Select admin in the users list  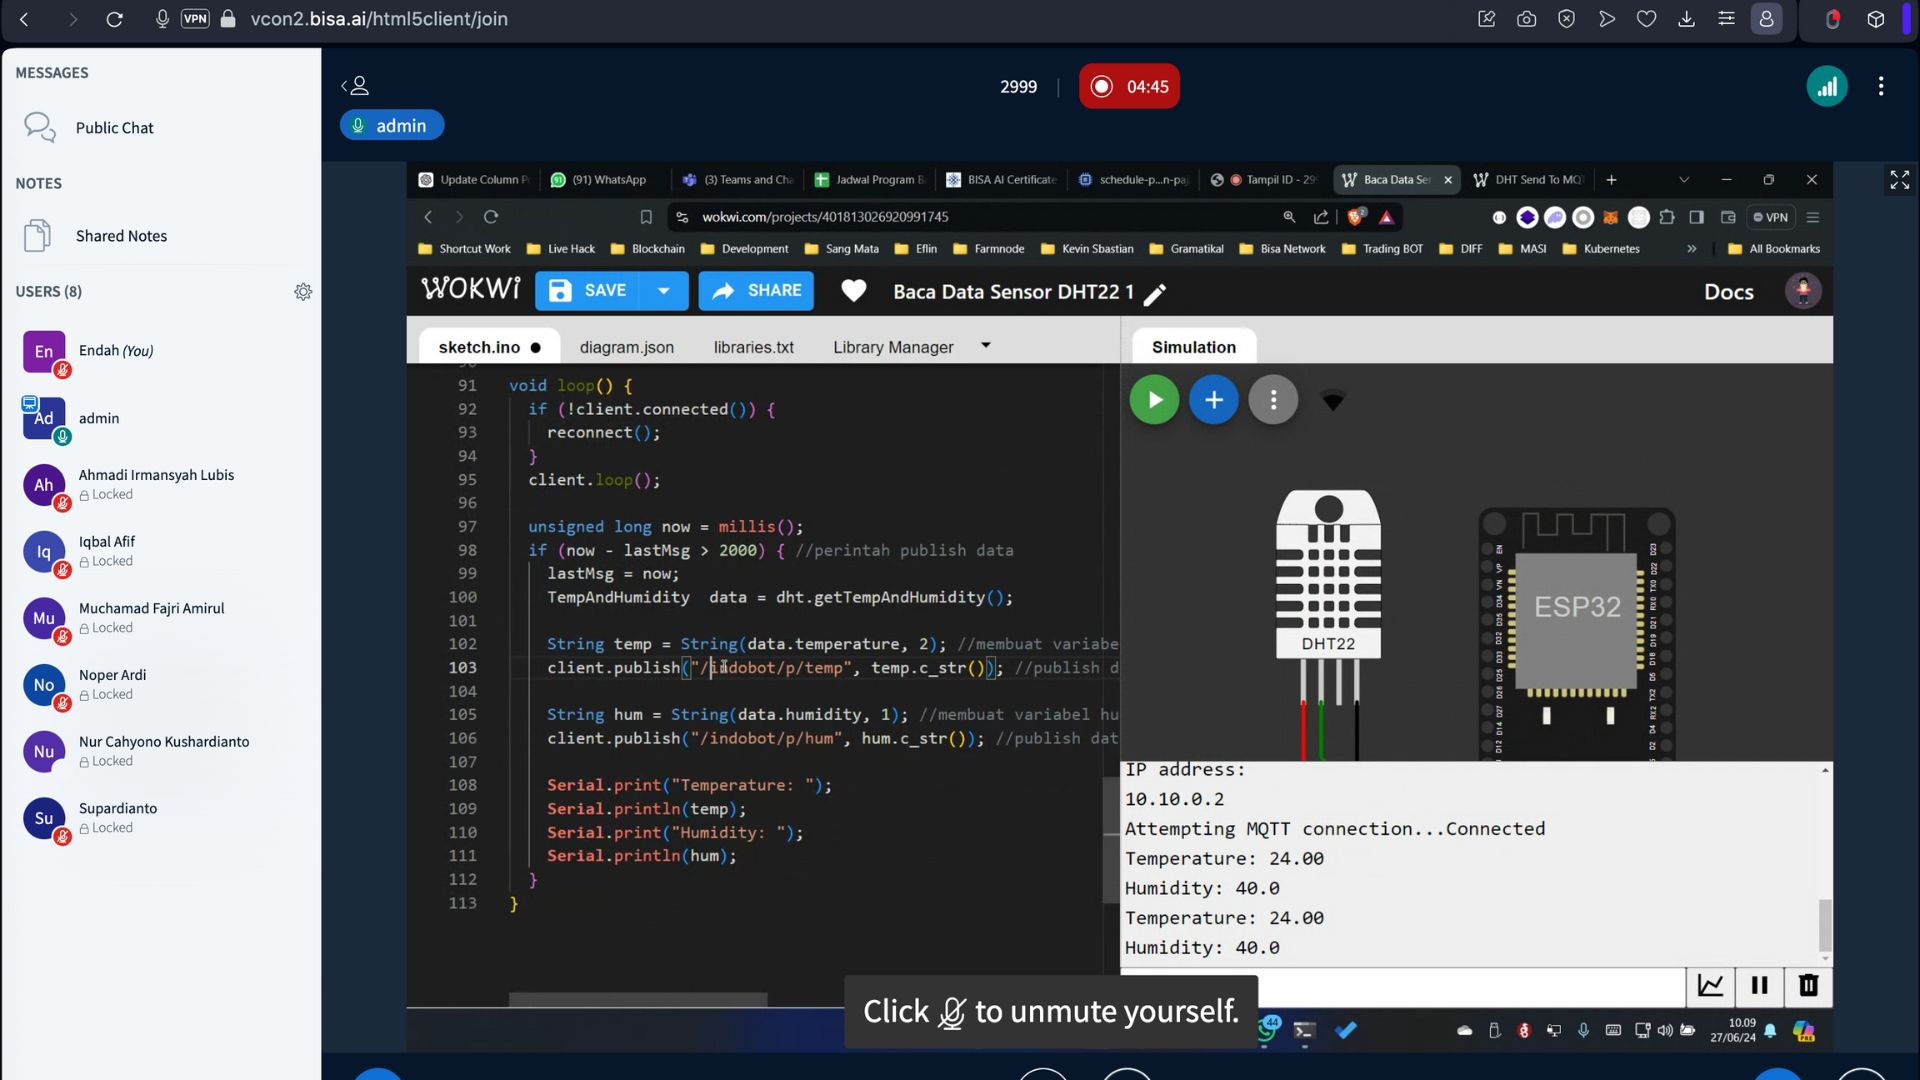pos(98,418)
